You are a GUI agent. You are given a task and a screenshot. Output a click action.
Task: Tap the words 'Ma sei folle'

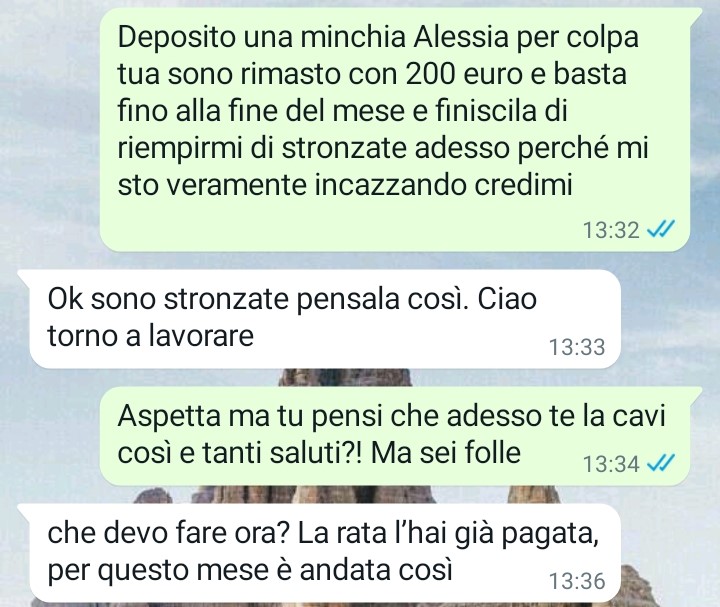coord(446,453)
